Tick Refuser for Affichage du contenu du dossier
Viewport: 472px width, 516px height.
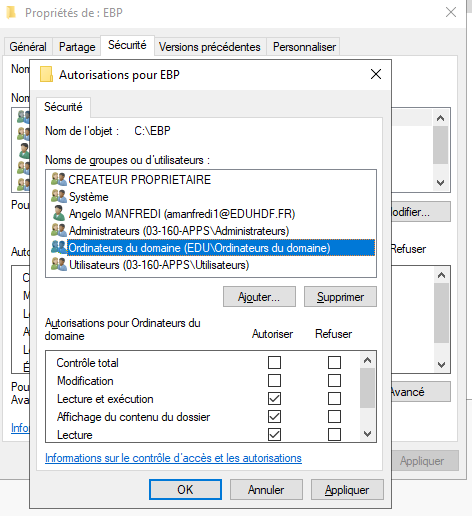[334, 416]
